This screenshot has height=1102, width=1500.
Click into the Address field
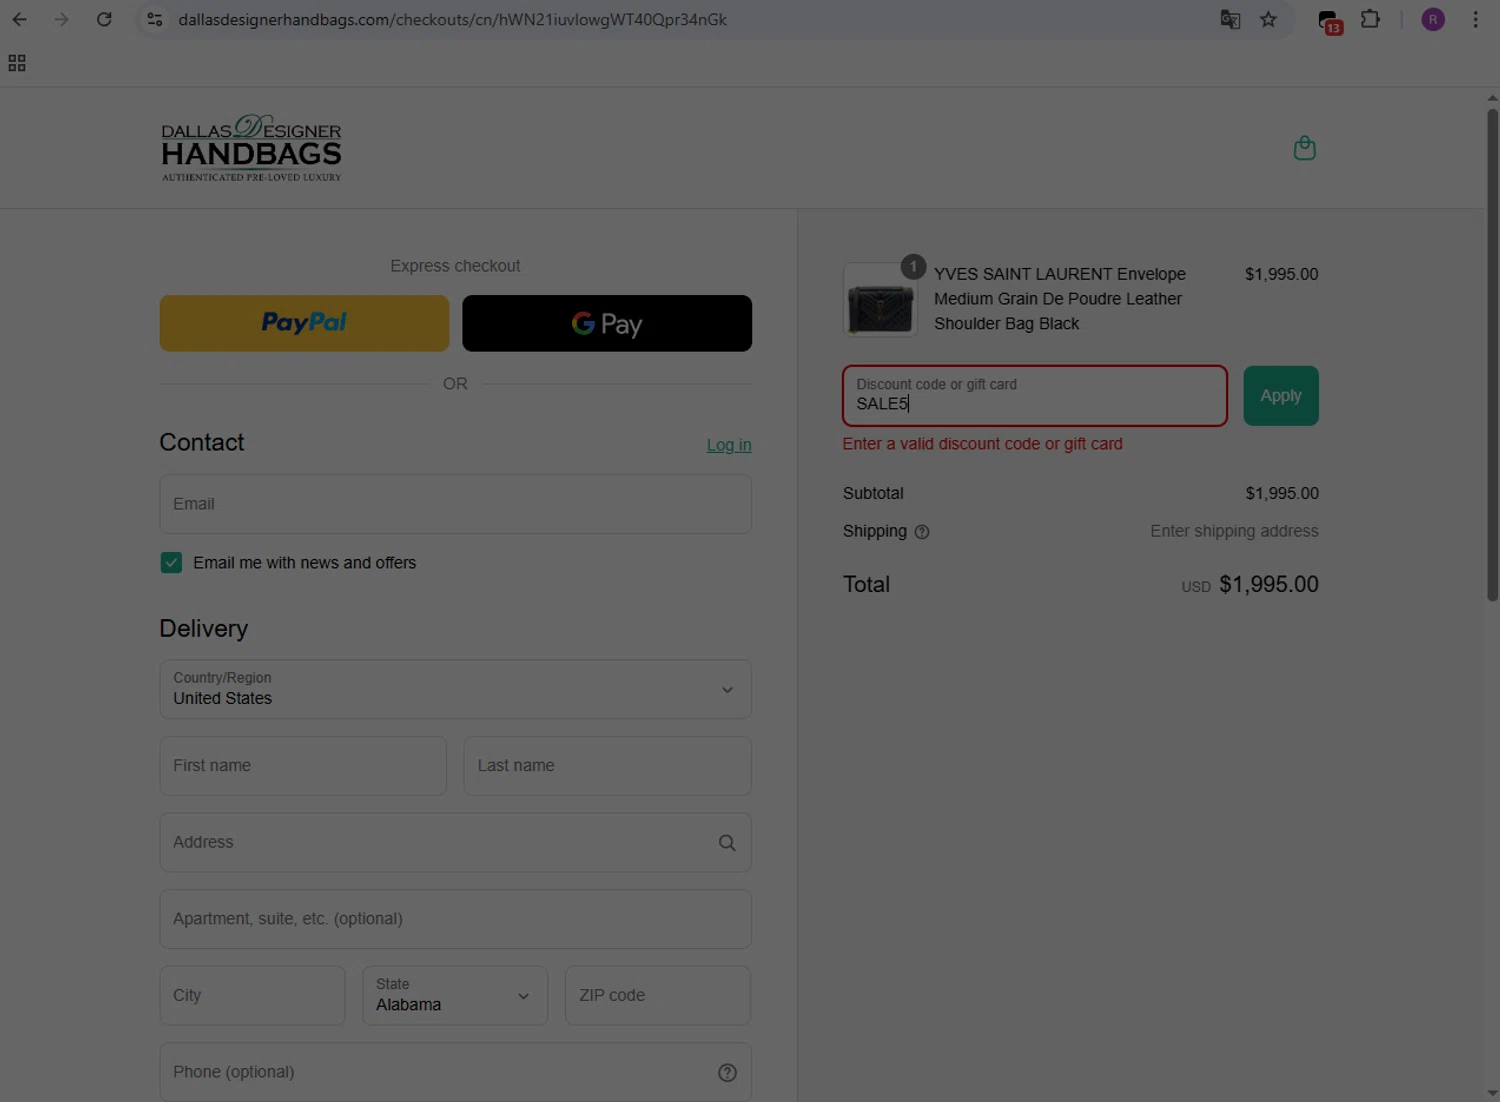(455, 842)
